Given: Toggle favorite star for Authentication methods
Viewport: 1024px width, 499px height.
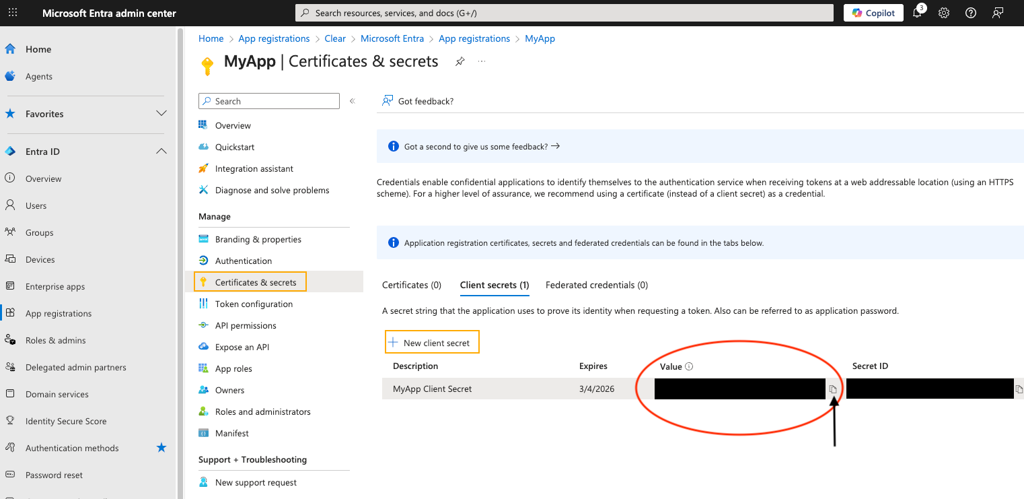Looking at the screenshot, I should click(161, 448).
